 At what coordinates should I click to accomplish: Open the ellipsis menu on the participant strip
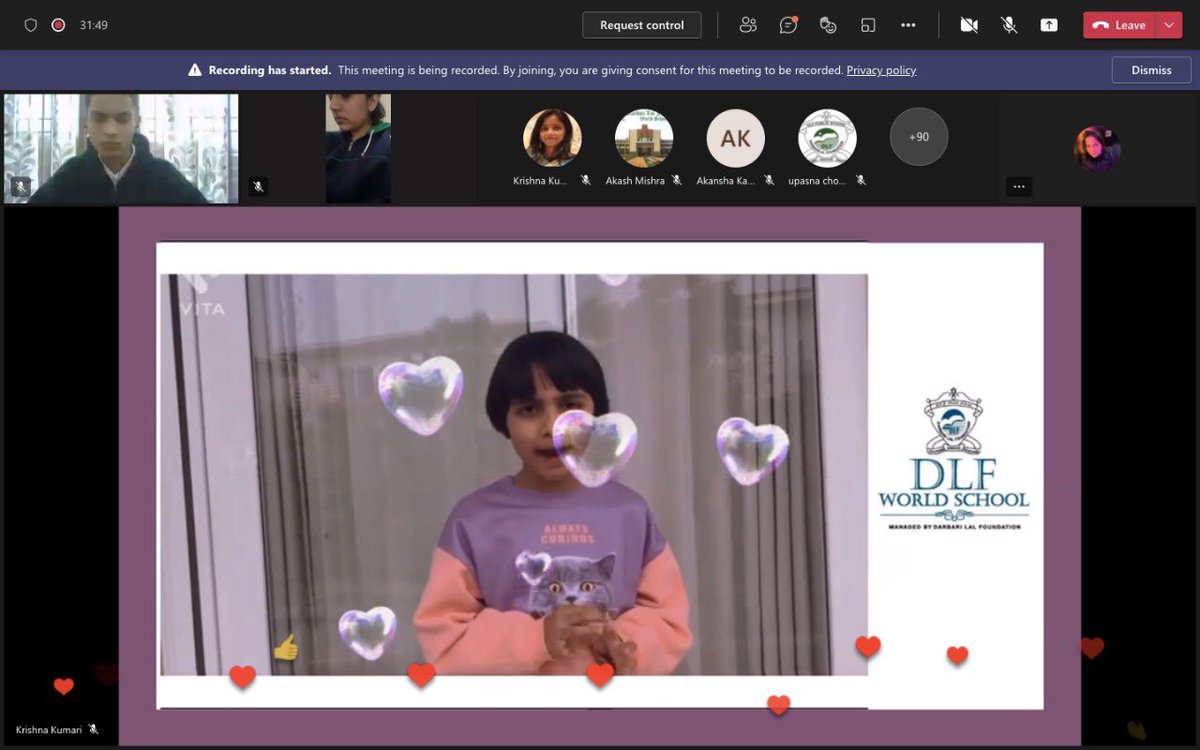coord(1019,186)
